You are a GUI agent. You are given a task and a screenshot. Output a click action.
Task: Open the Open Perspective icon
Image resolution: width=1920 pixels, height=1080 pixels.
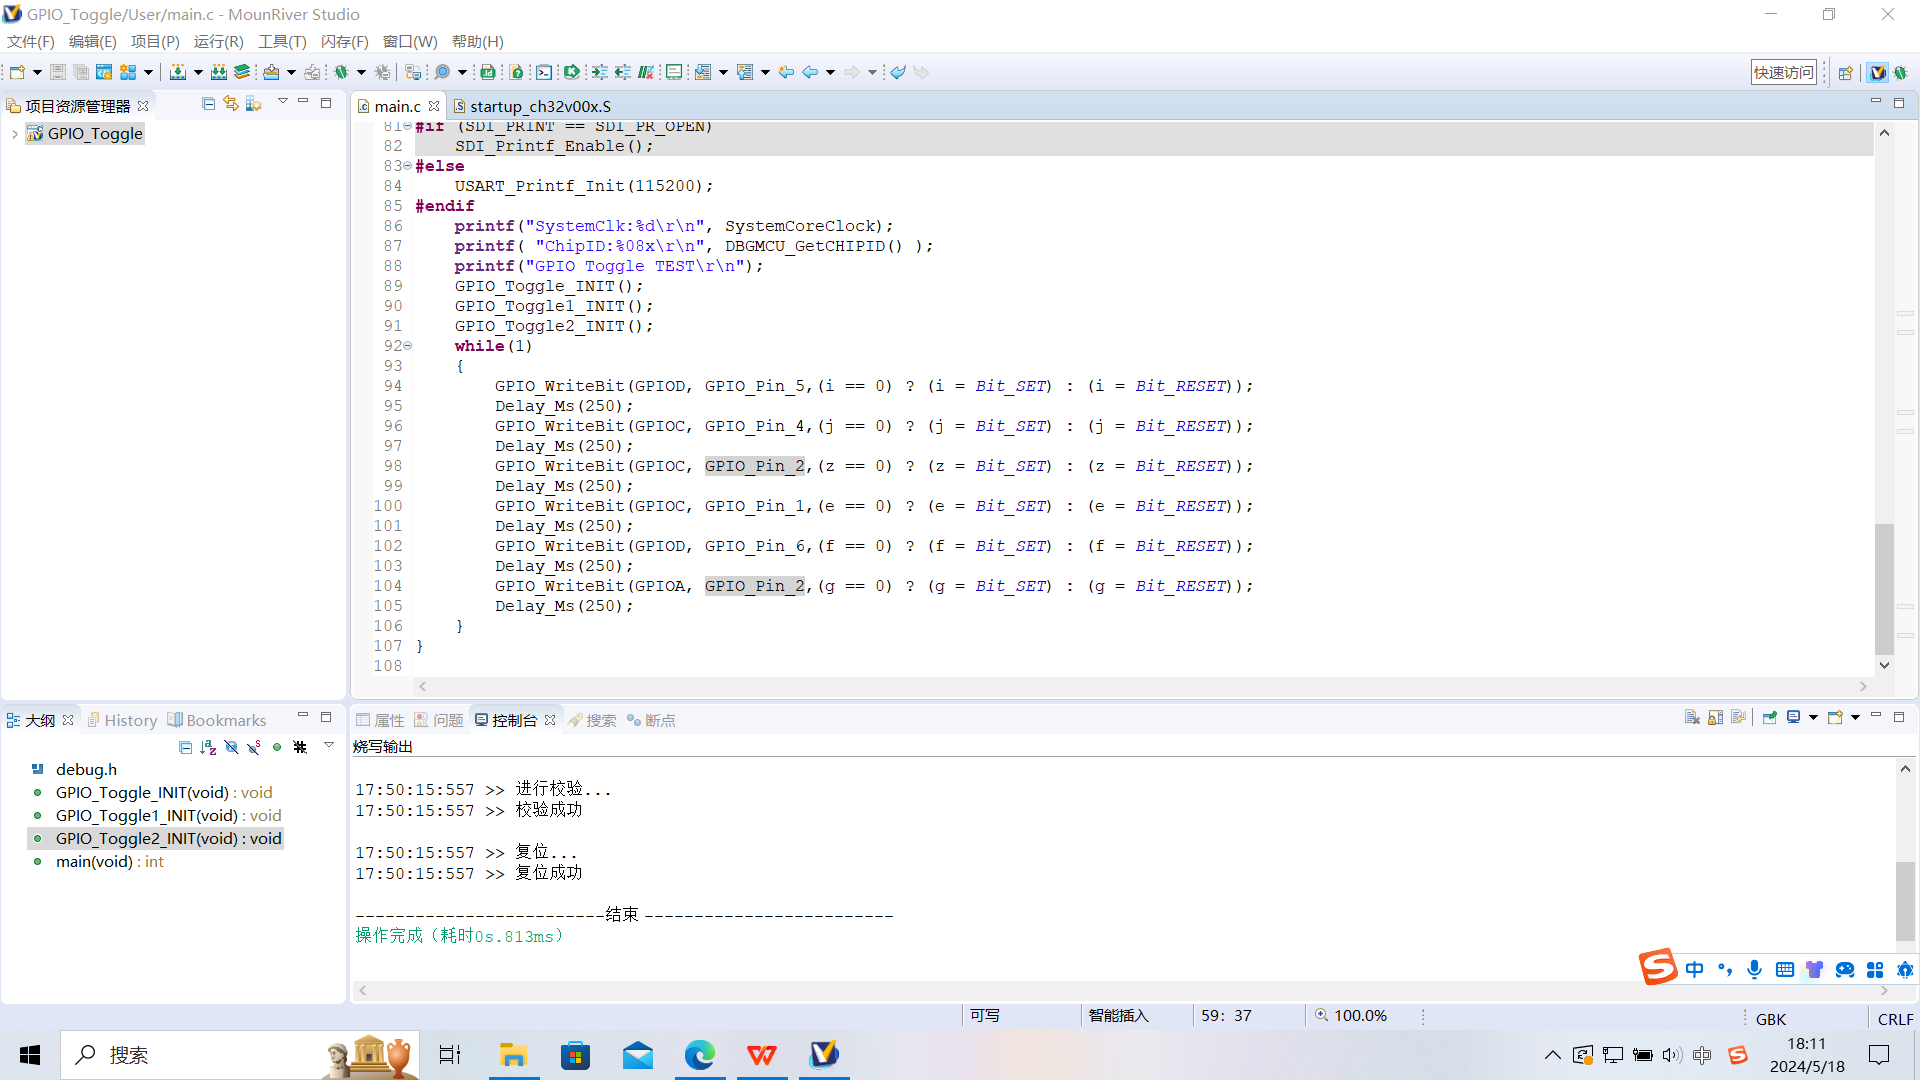pyautogui.click(x=1846, y=72)
